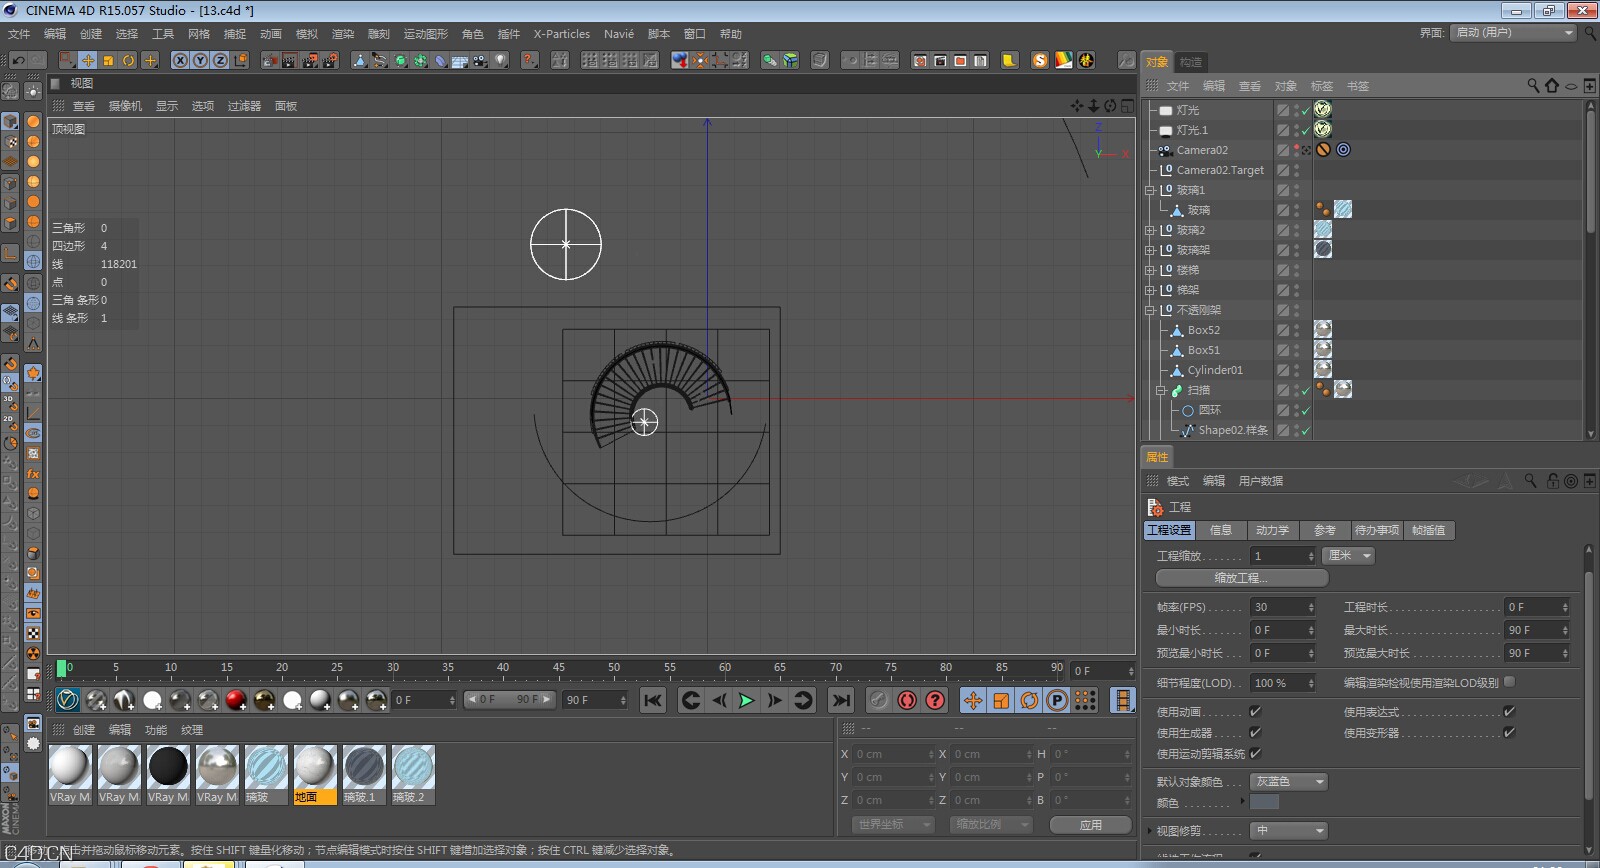Click the coordinate system cube icon

click(241, 60)
